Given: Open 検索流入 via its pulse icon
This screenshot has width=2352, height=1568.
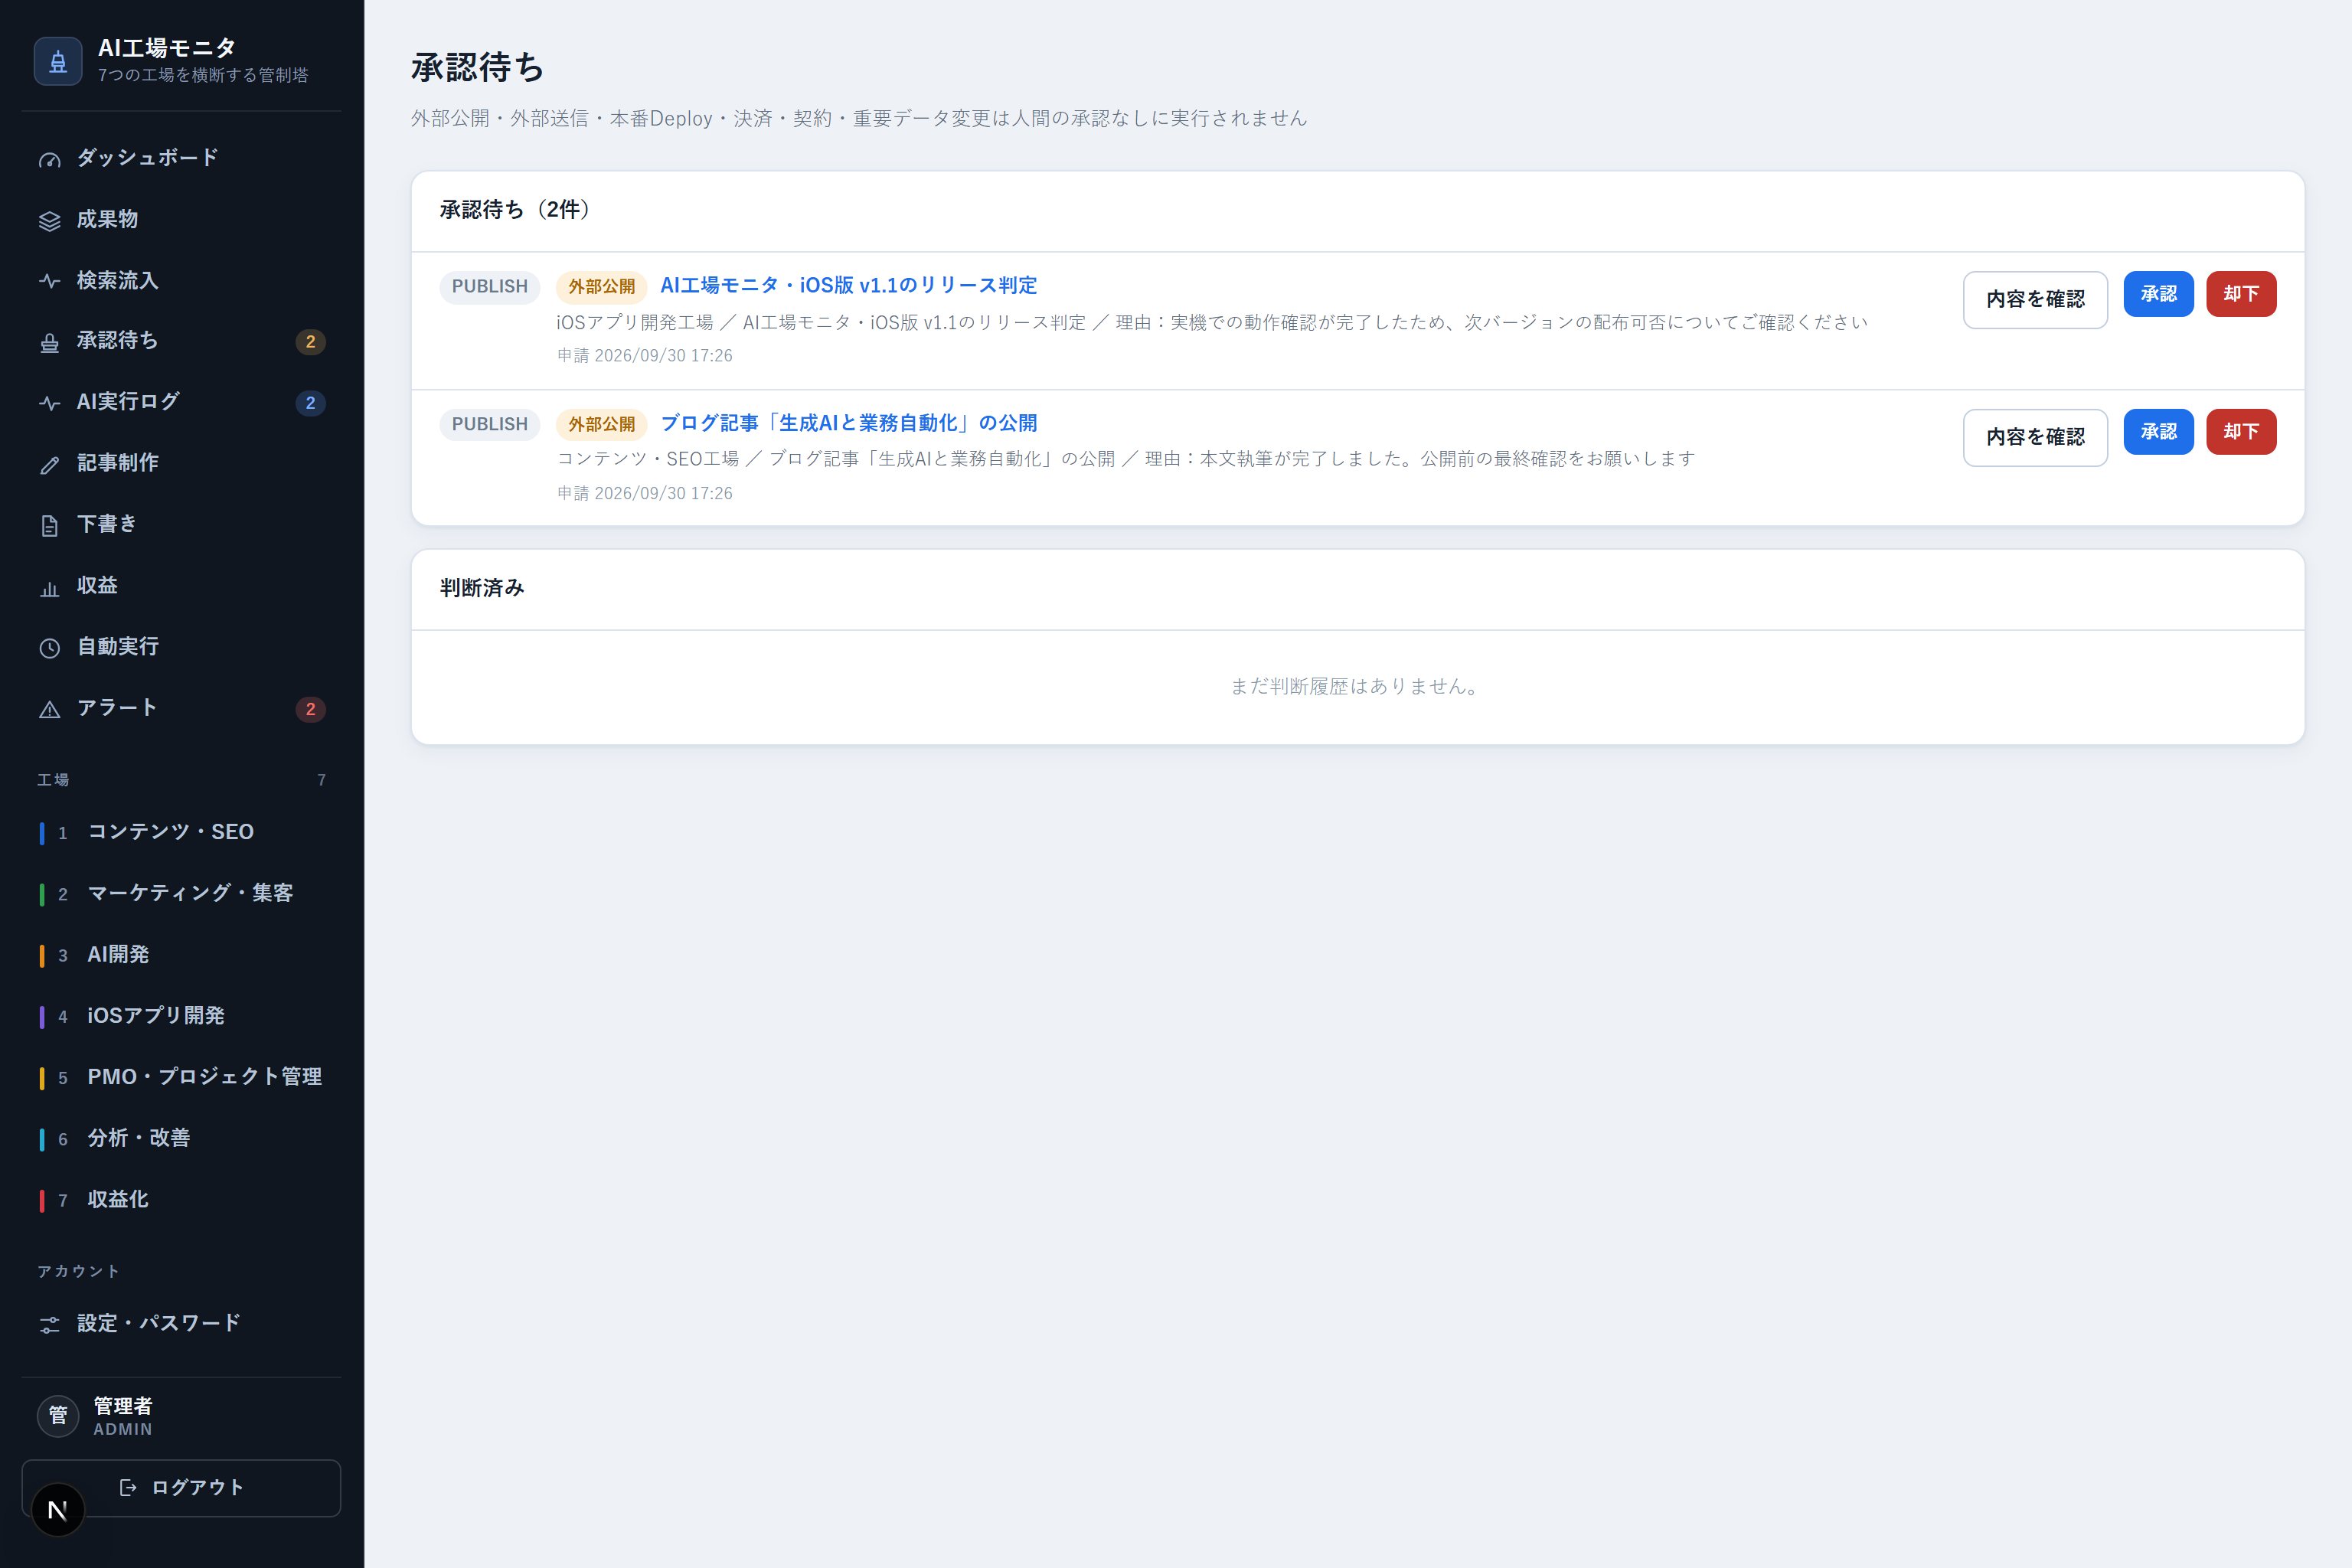Looking at the screenshot, I should tap(49, 281).
